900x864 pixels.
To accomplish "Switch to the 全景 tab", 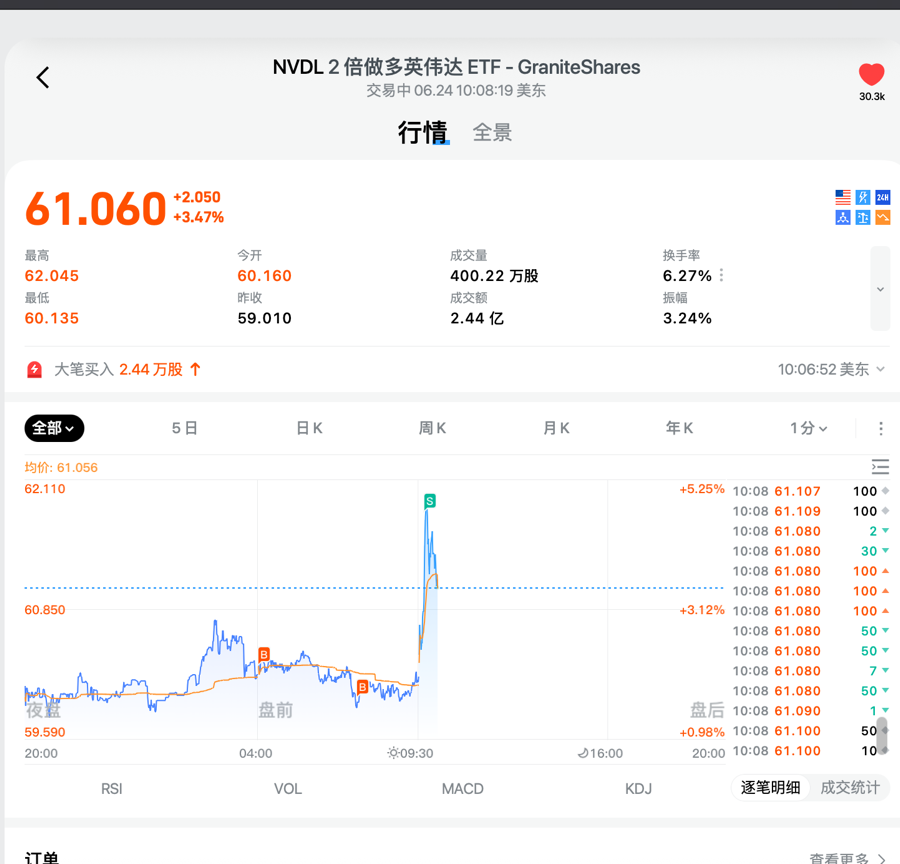I will click(492, 133).
